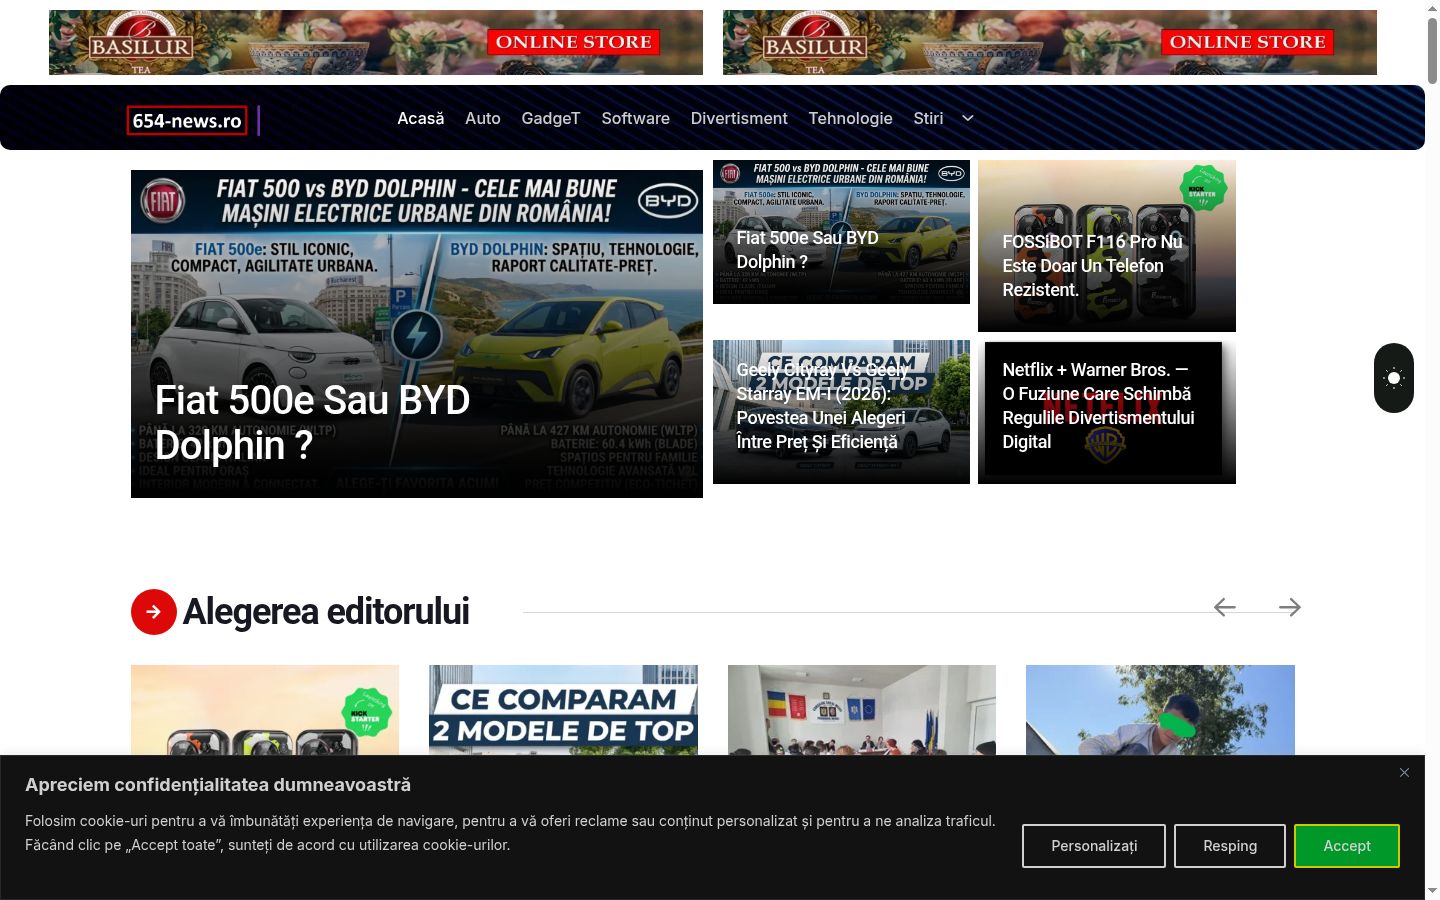Open the Personalizați cookie settings
The height and width of the screenshot is (900, 1440).
pos(1094,846)
